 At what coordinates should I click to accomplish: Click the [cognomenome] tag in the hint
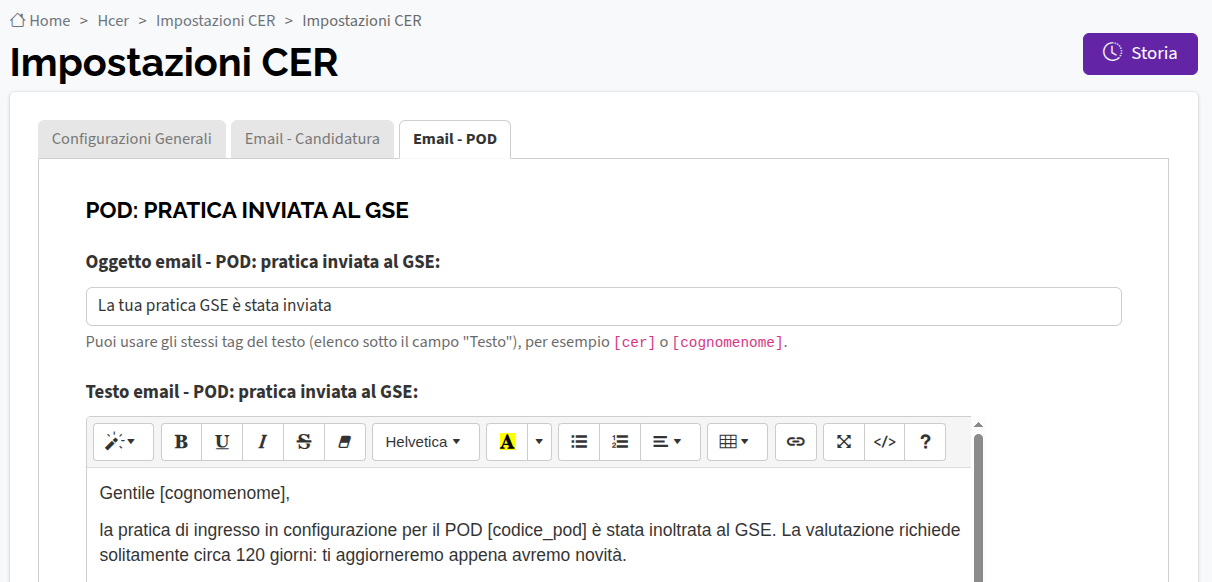(728, 342)
